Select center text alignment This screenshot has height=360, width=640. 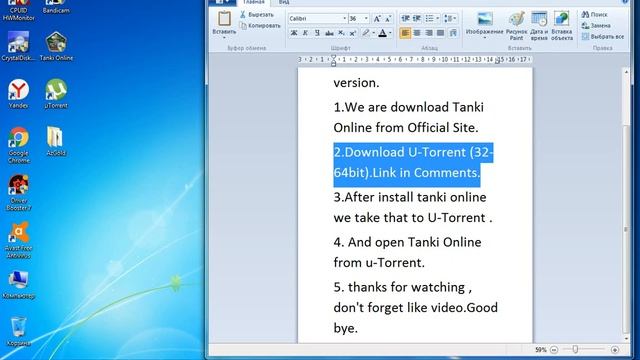click(417, 33)
